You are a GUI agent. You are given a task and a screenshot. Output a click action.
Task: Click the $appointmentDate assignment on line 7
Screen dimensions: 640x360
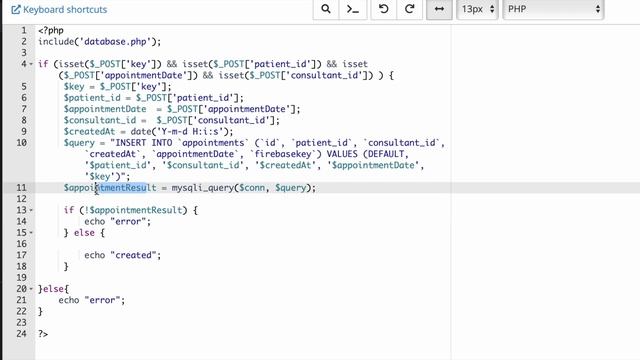tap(182, 109)
